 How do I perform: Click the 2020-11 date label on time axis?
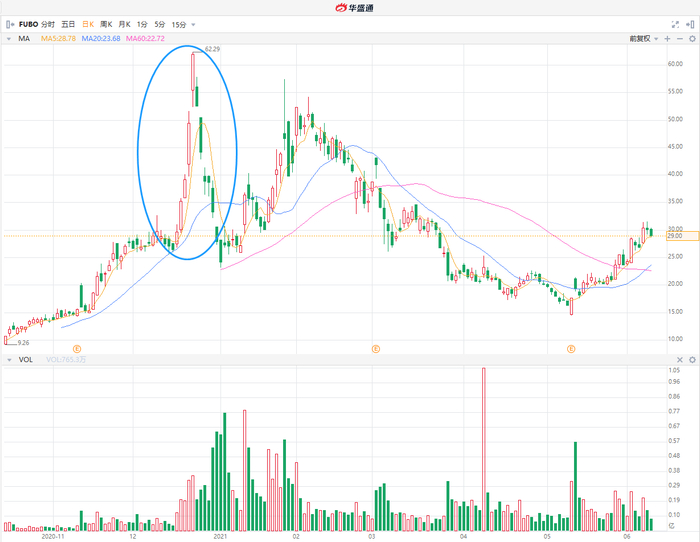pos(53,536)
